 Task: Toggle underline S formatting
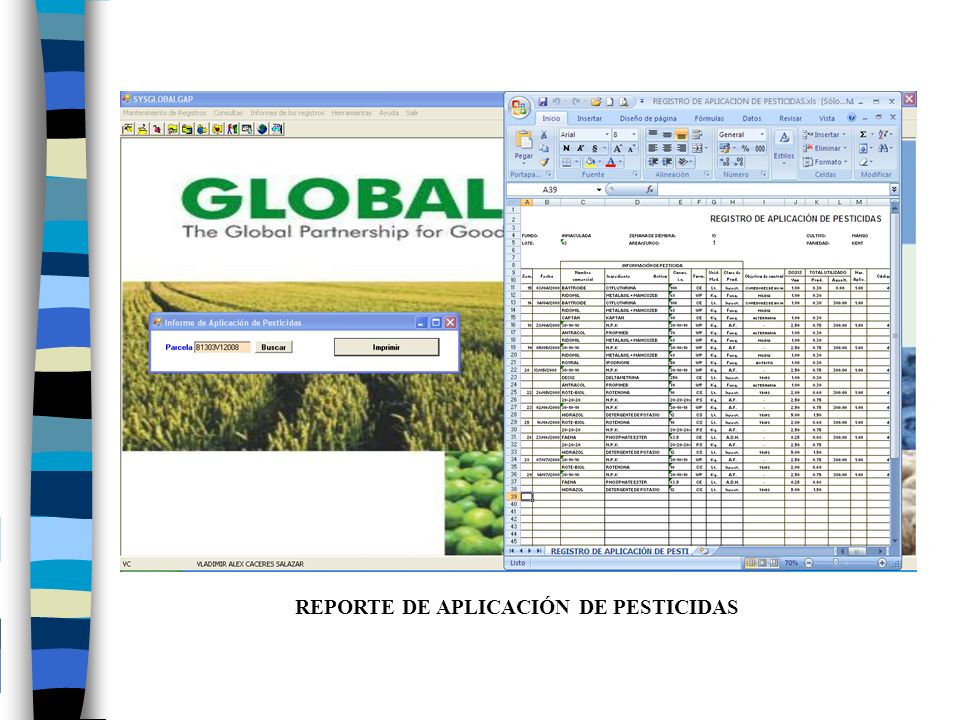(594, 148)
